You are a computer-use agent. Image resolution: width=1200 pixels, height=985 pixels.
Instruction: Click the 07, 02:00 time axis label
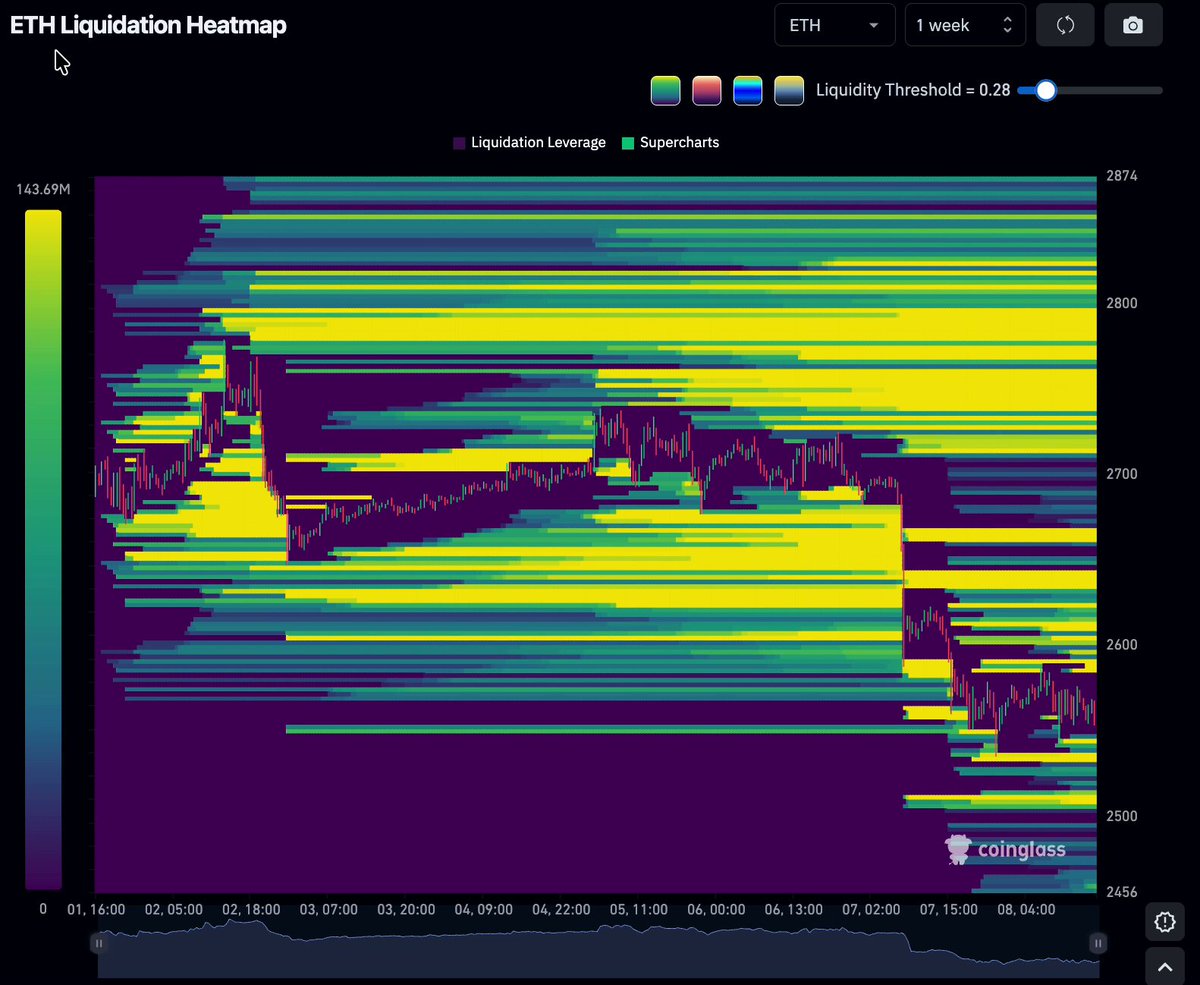point(870,910)
